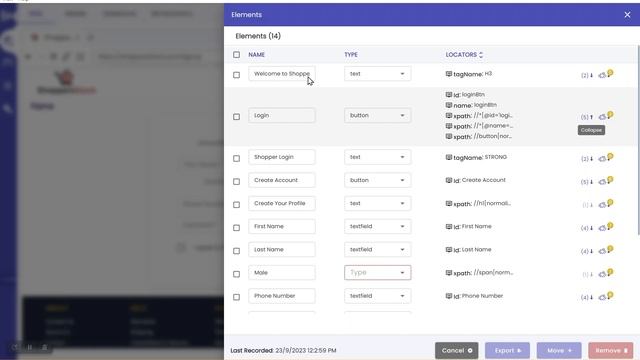Open the empty Type dropdown for Male

[378, 273]
